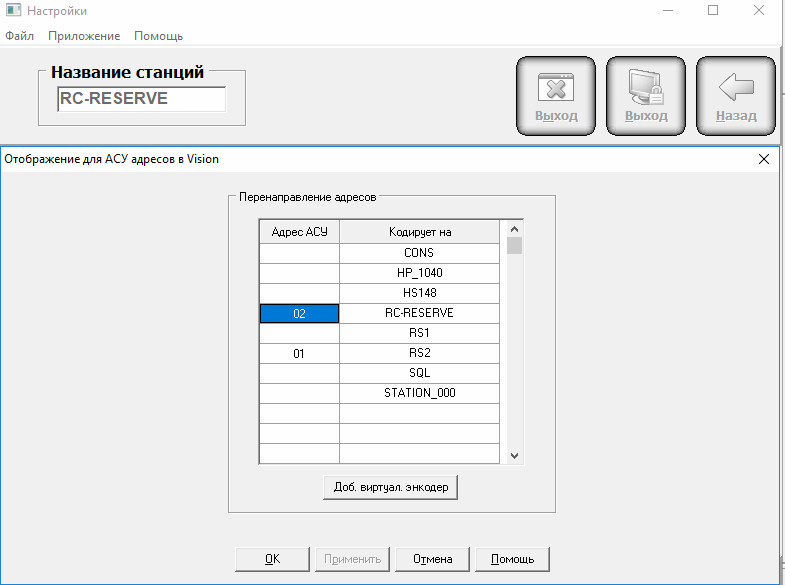Confirm with the OK button
785x585 pixels.
coord(272,559)
